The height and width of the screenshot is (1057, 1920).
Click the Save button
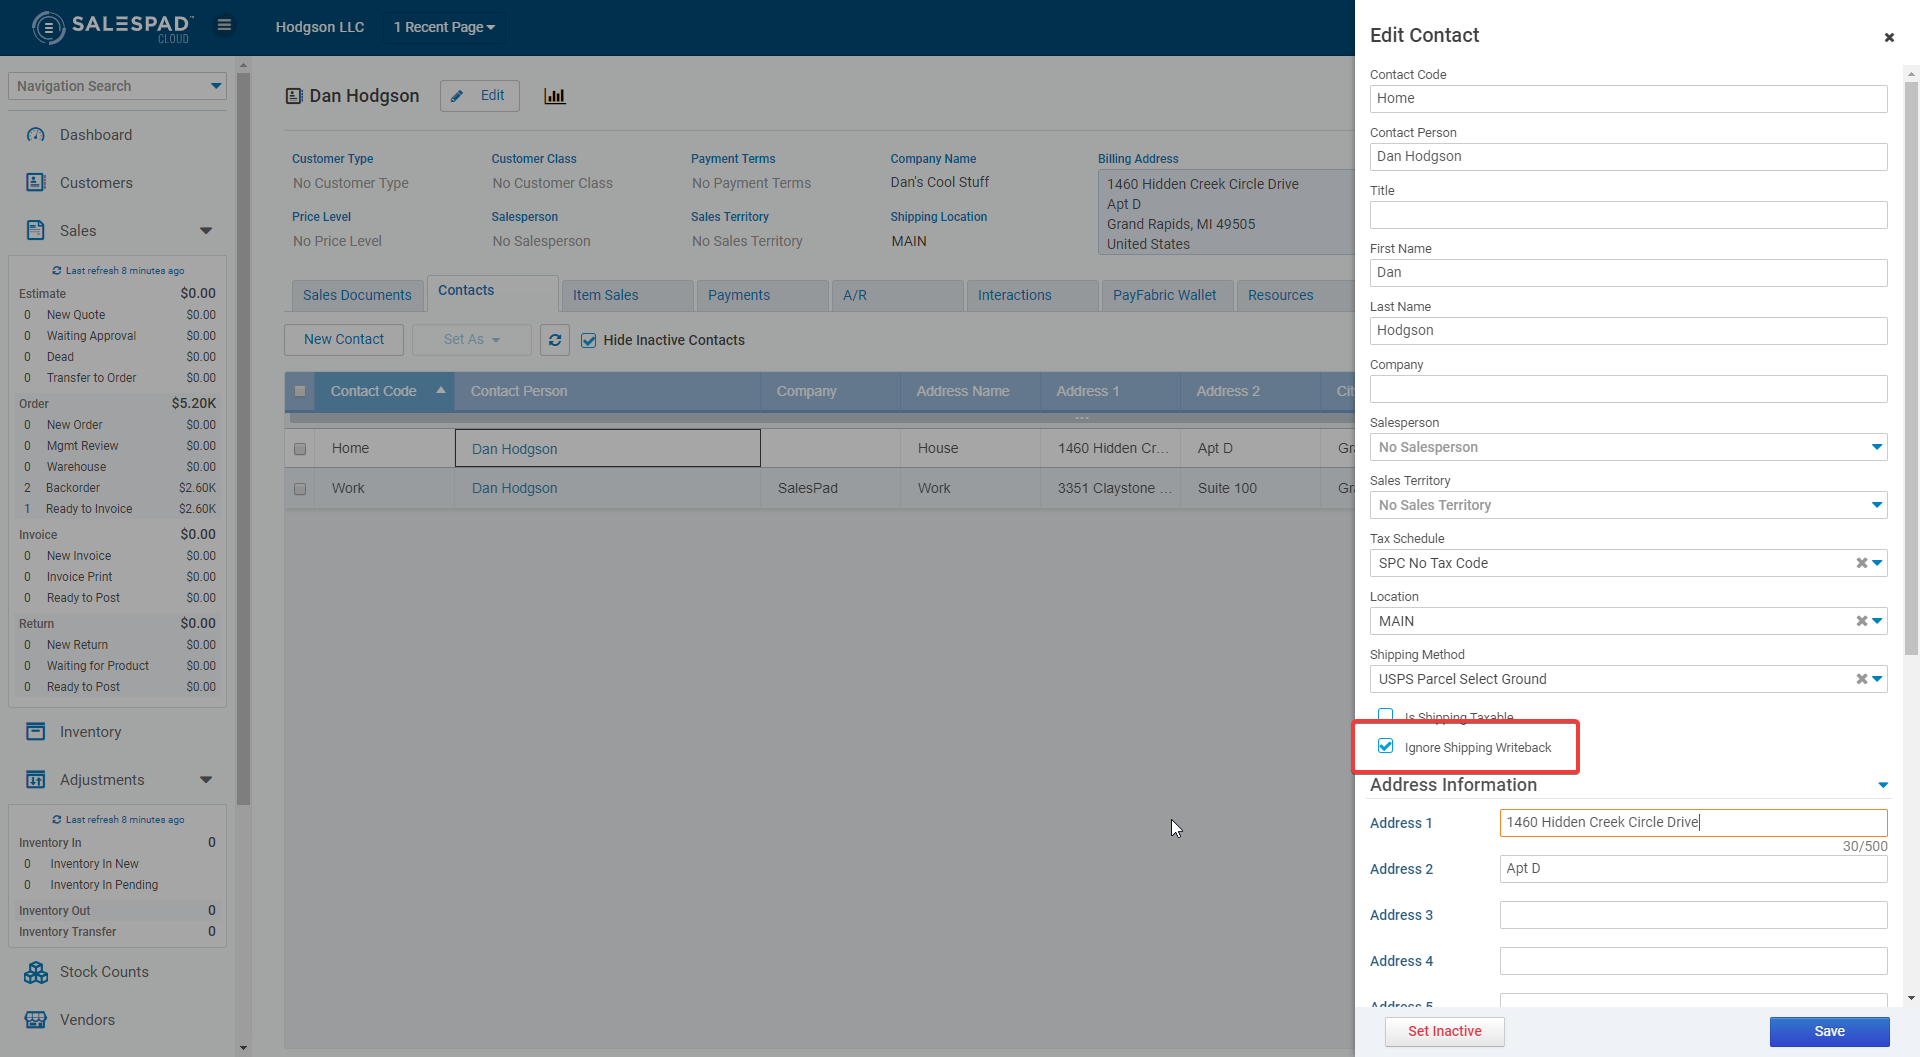1829,1031
